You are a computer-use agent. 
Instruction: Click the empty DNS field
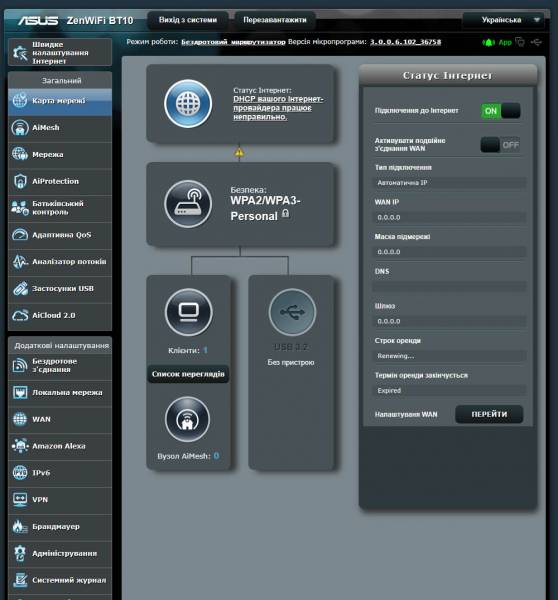coord(449,287)
